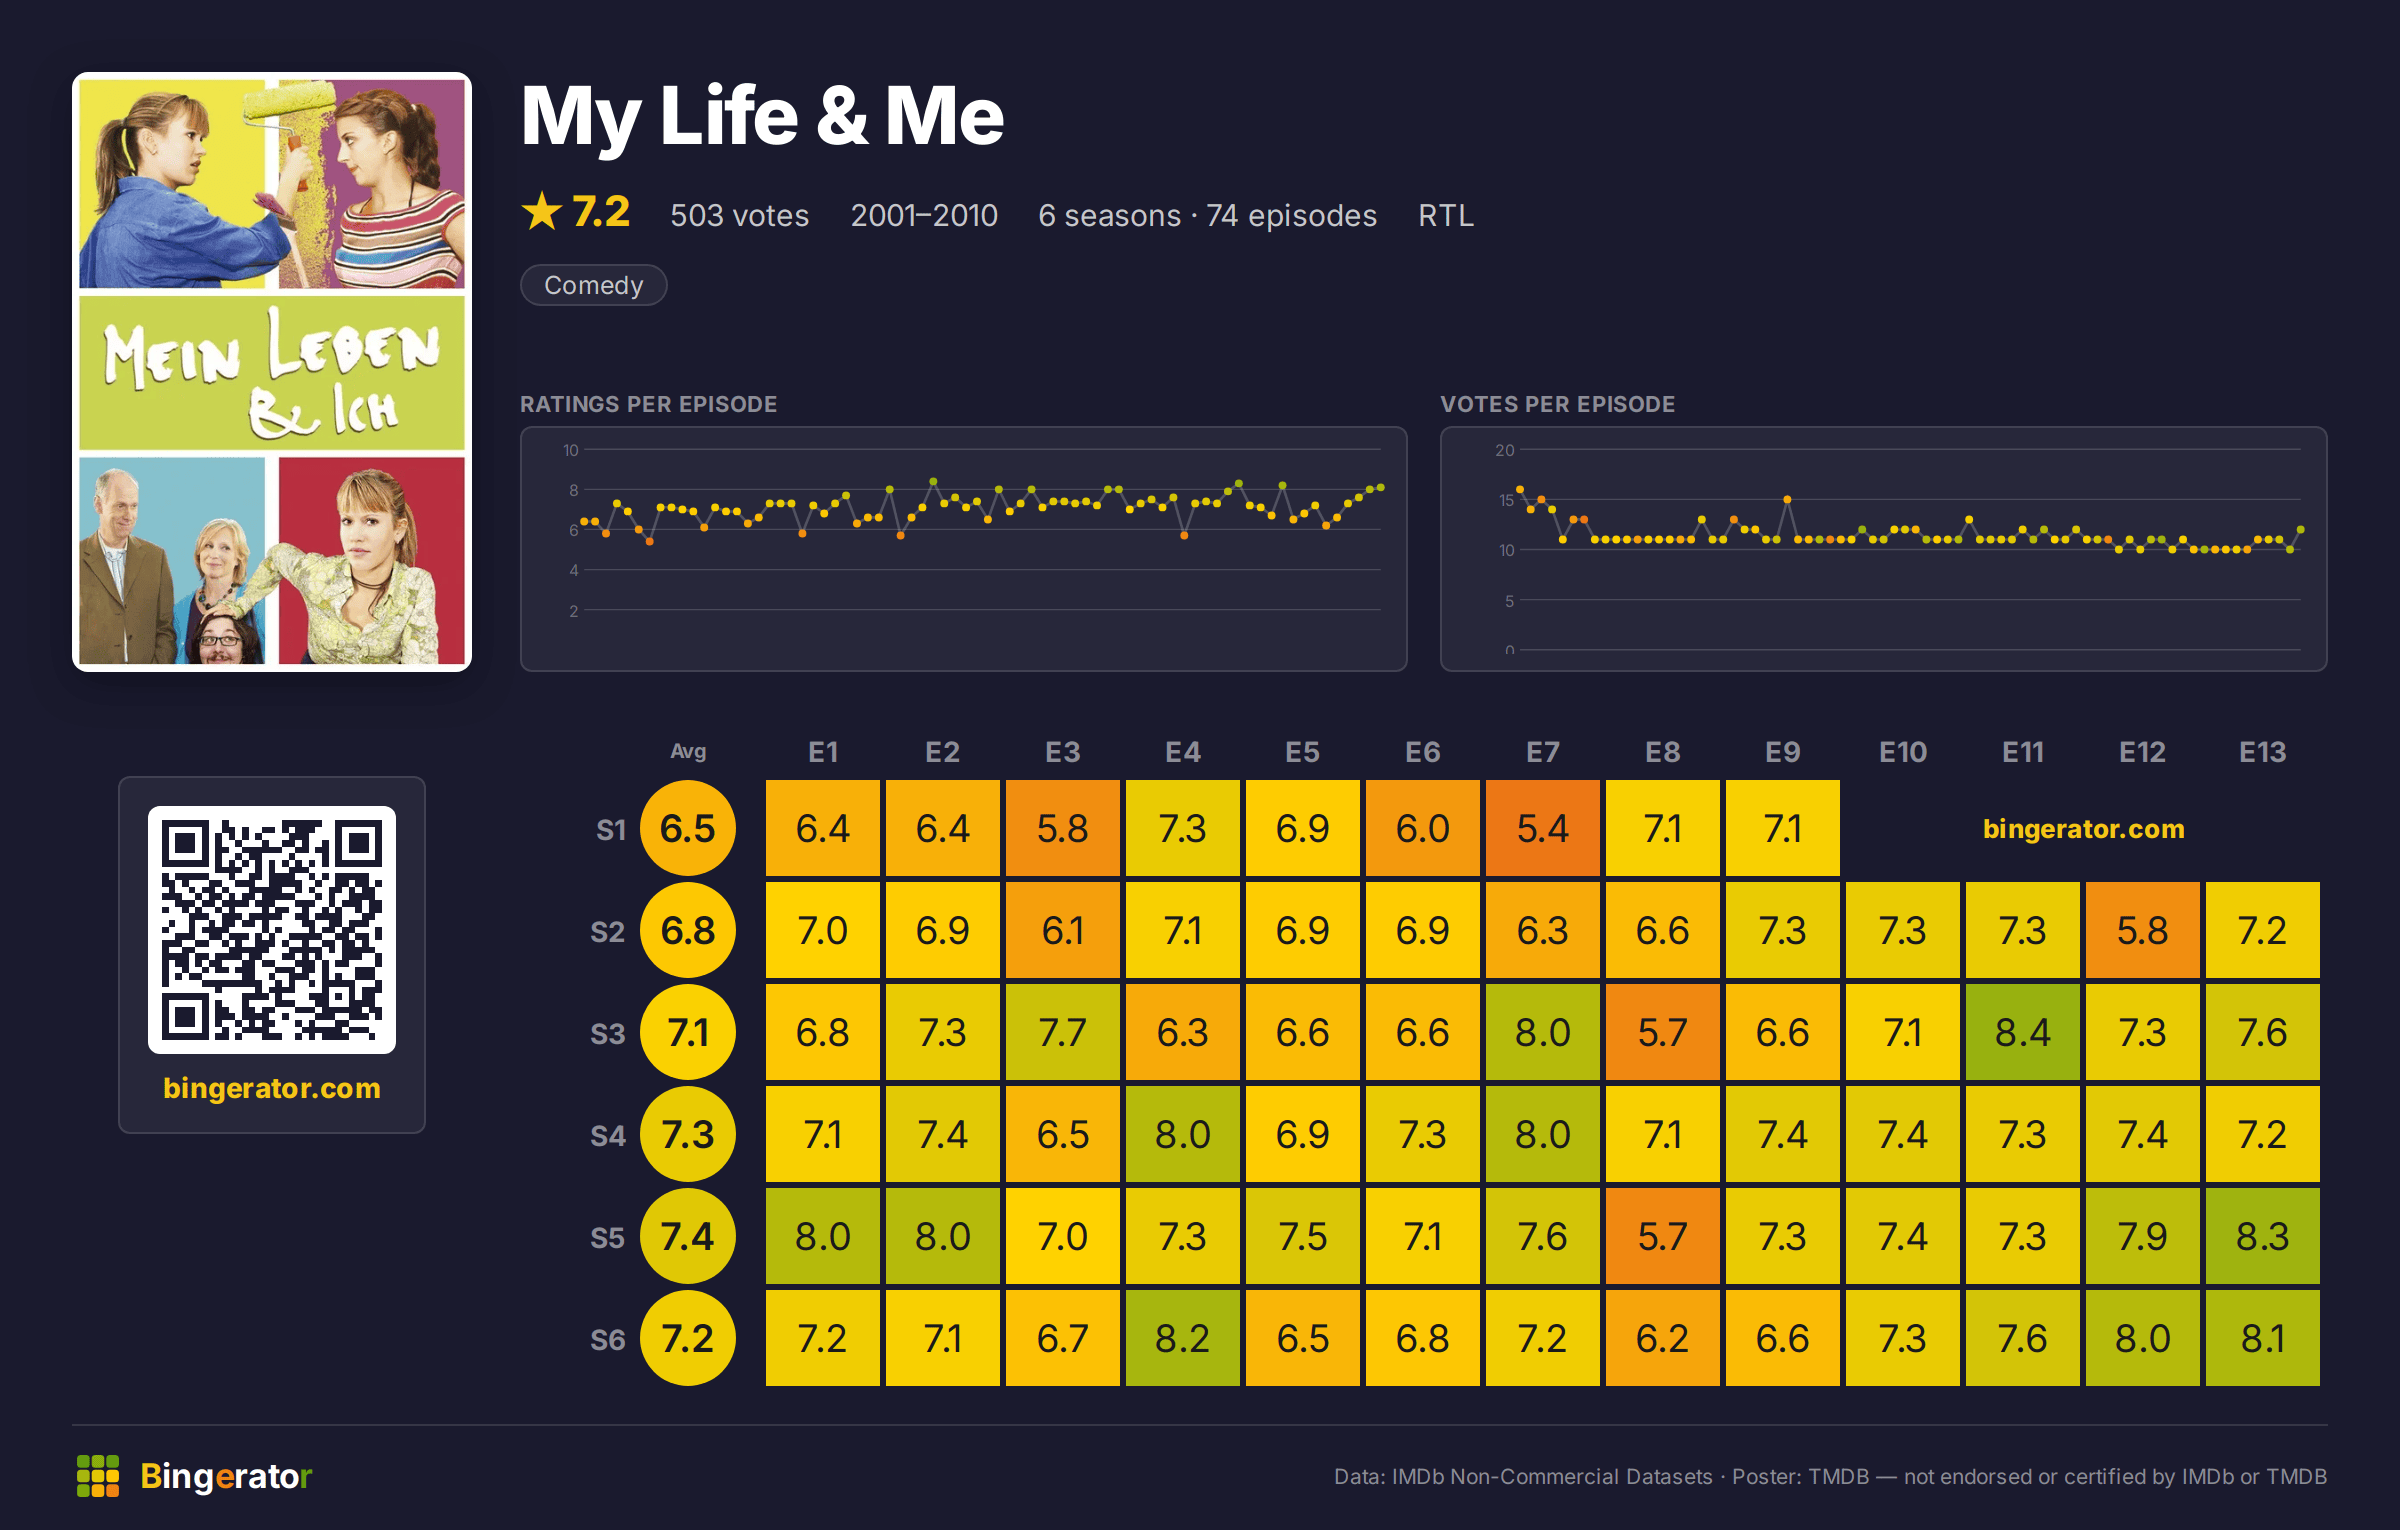The width and height of the screenshot is (2400, 1530).
Task: Click the Ratings Per Episode chart
Action: pyautogui.click(x=964, y=549)
